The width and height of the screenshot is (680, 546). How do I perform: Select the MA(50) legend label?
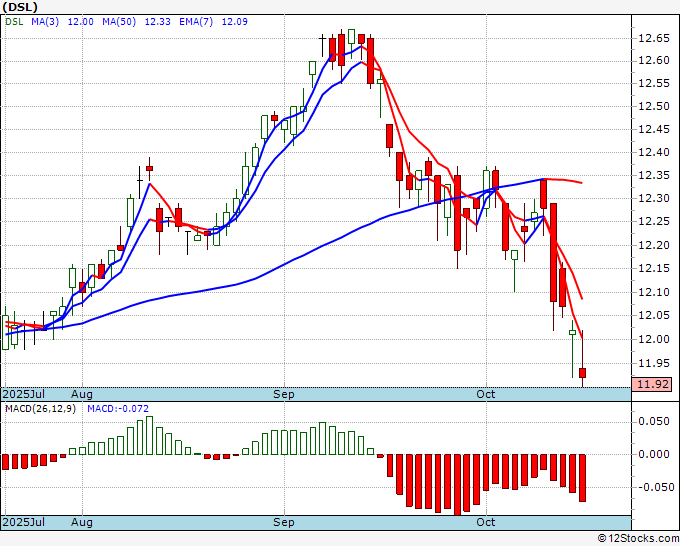click(x=119, y=22)
